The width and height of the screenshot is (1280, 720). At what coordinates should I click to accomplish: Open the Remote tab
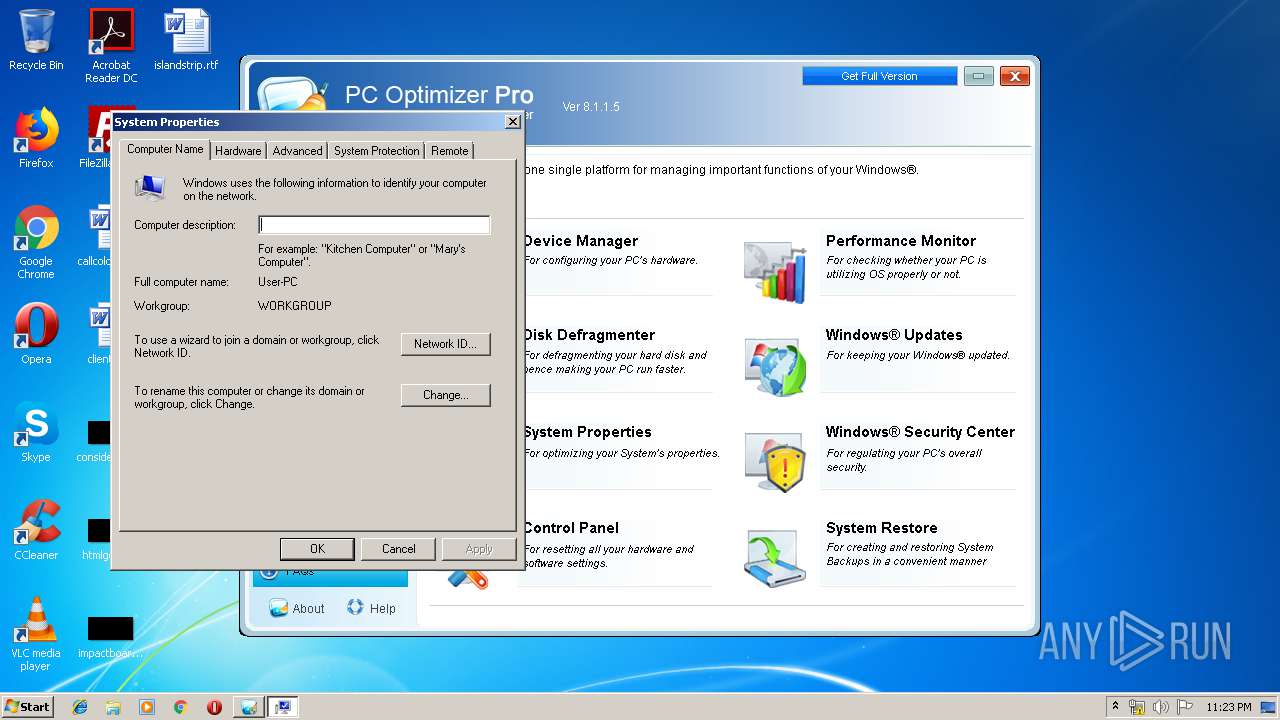point(449,151)
